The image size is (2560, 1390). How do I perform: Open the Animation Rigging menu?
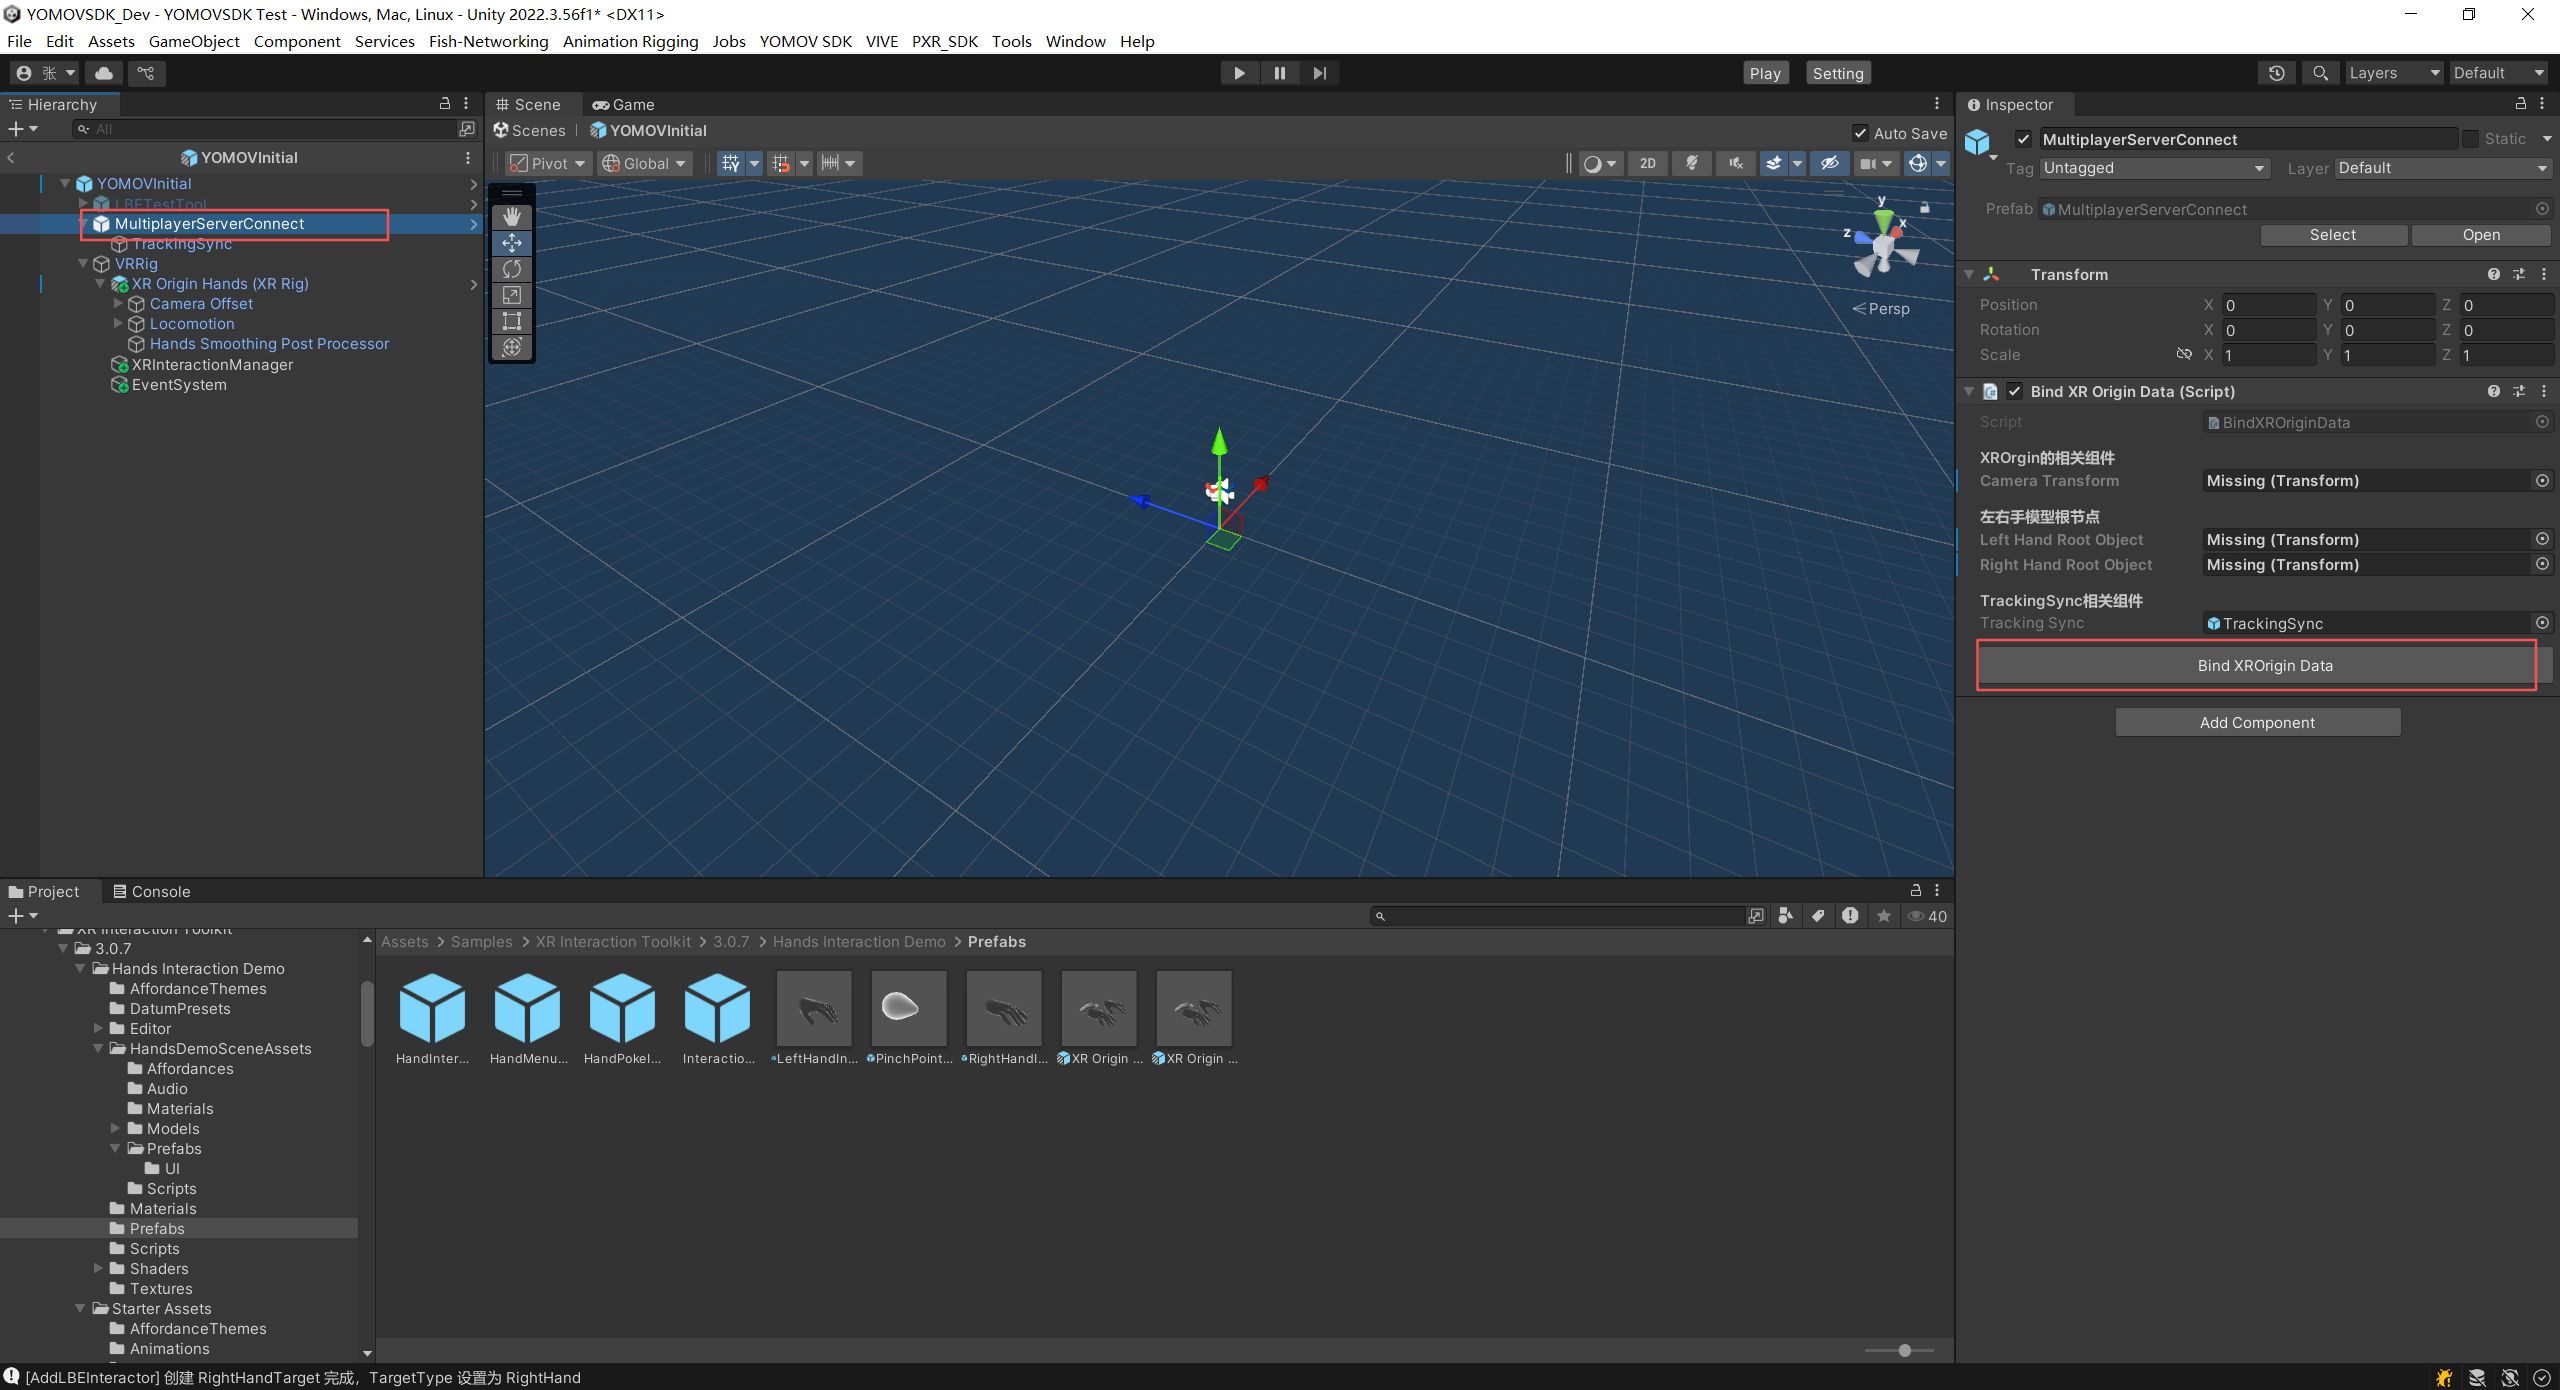(x=630, y=41)
